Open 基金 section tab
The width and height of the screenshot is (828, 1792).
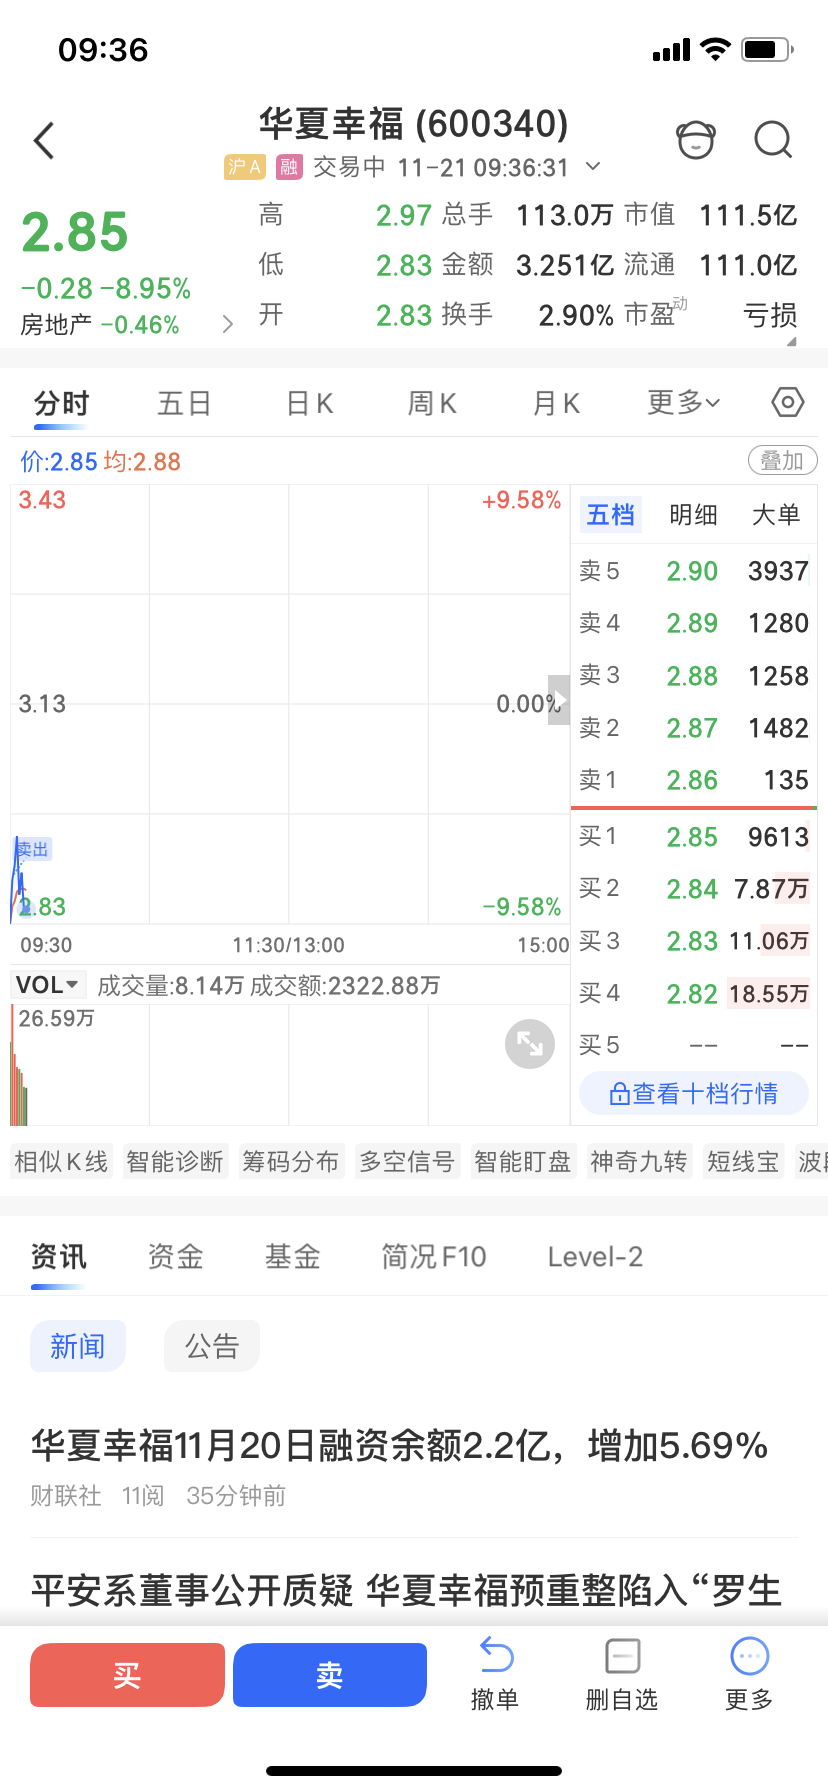pyautogui.click(x=293, y=1257)
